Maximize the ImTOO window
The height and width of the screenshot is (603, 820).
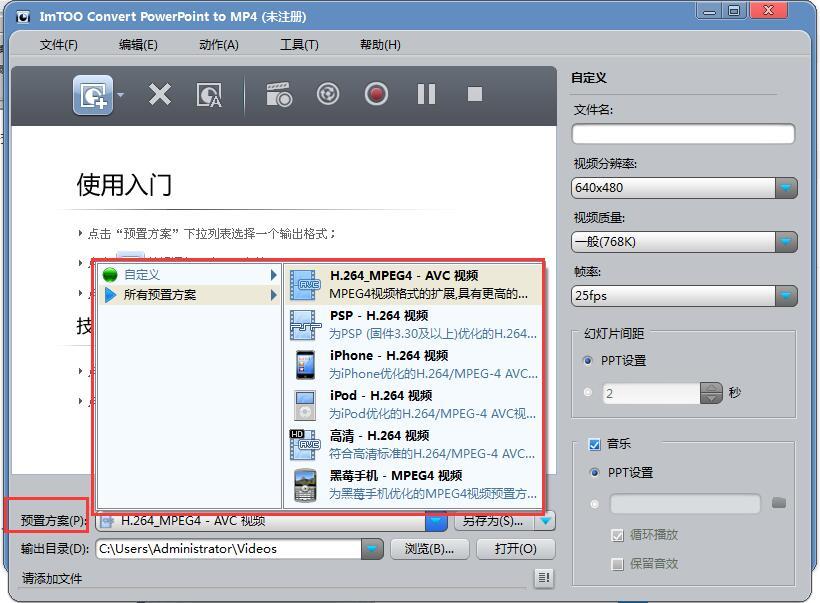coord(735,11)
